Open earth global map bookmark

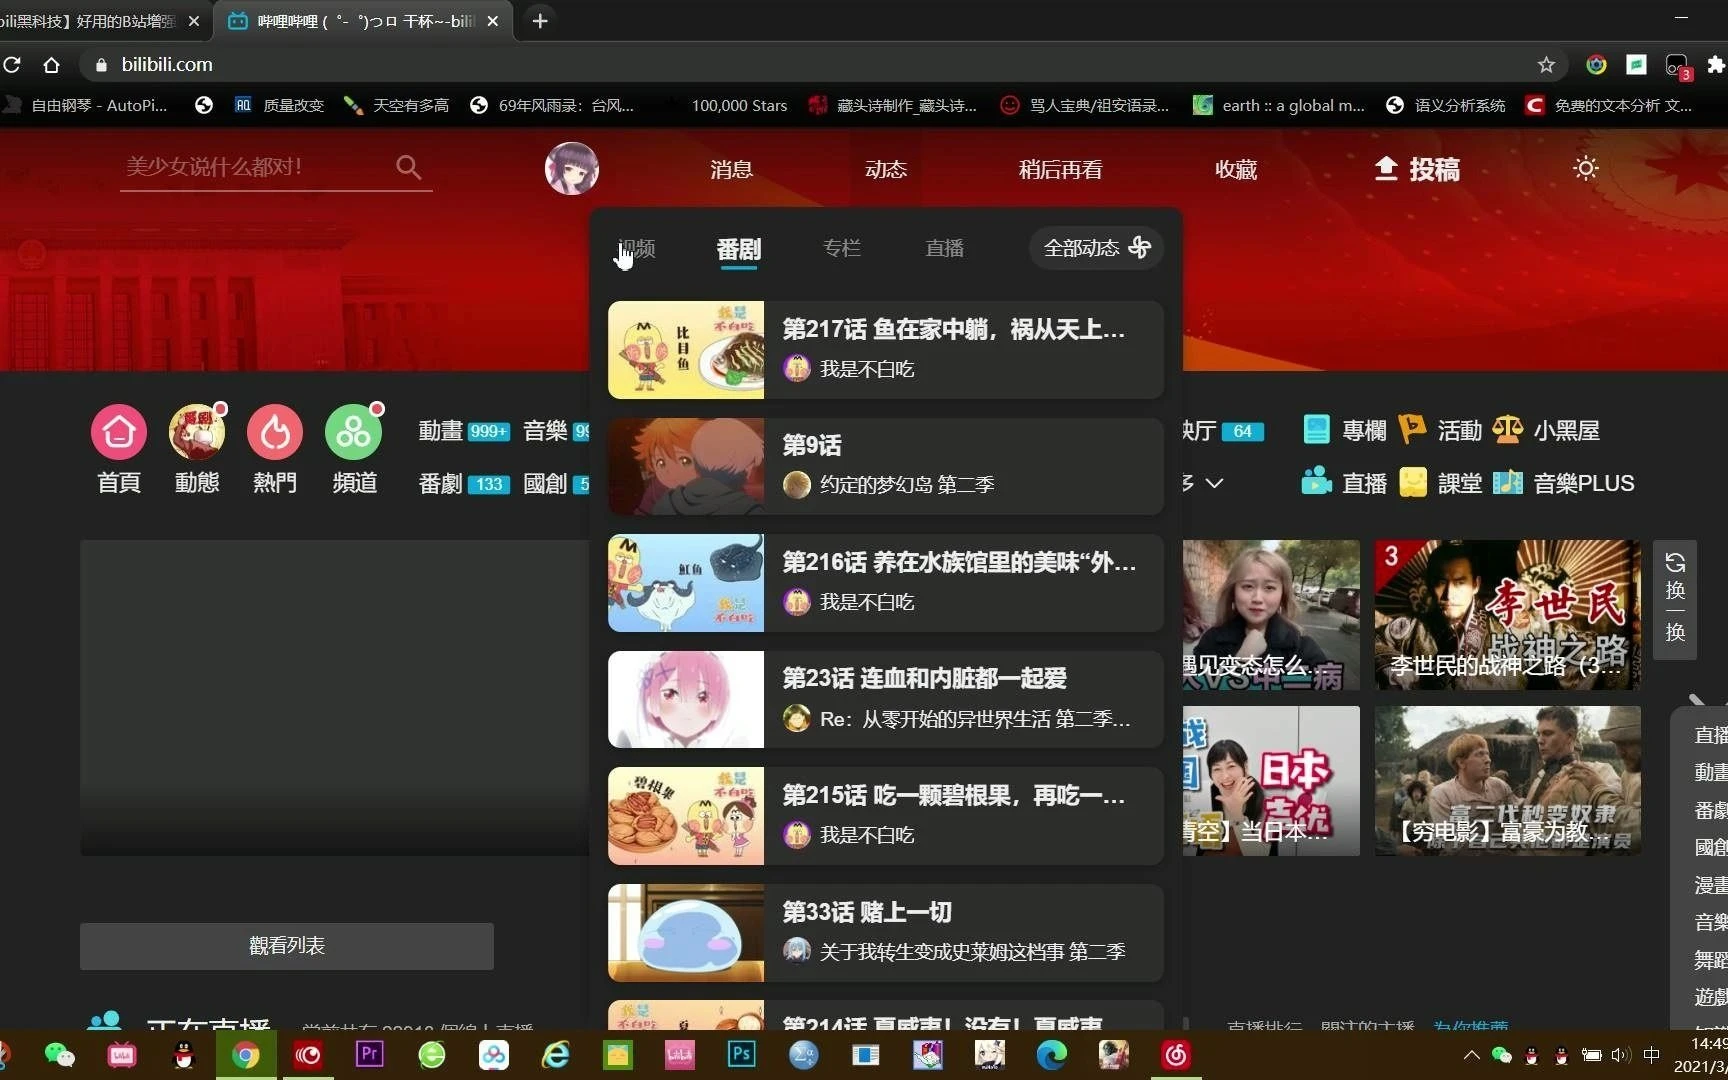pyautogui.click(x=1279, y=105)
